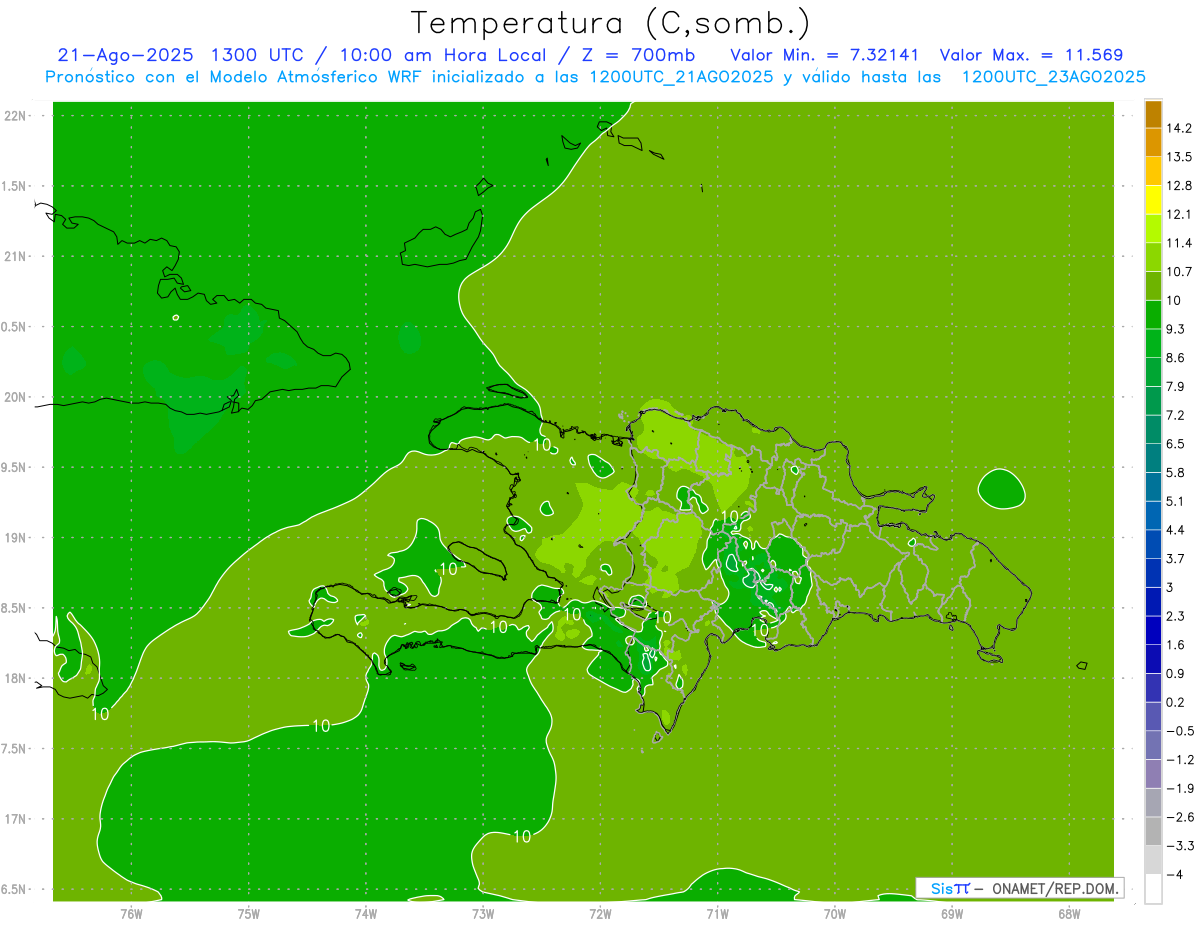Pick the blue swatch between 3.7 and 4.4
Image resolution: width=1200 pixels, height=927 pixels.
tap(1153, 544)
